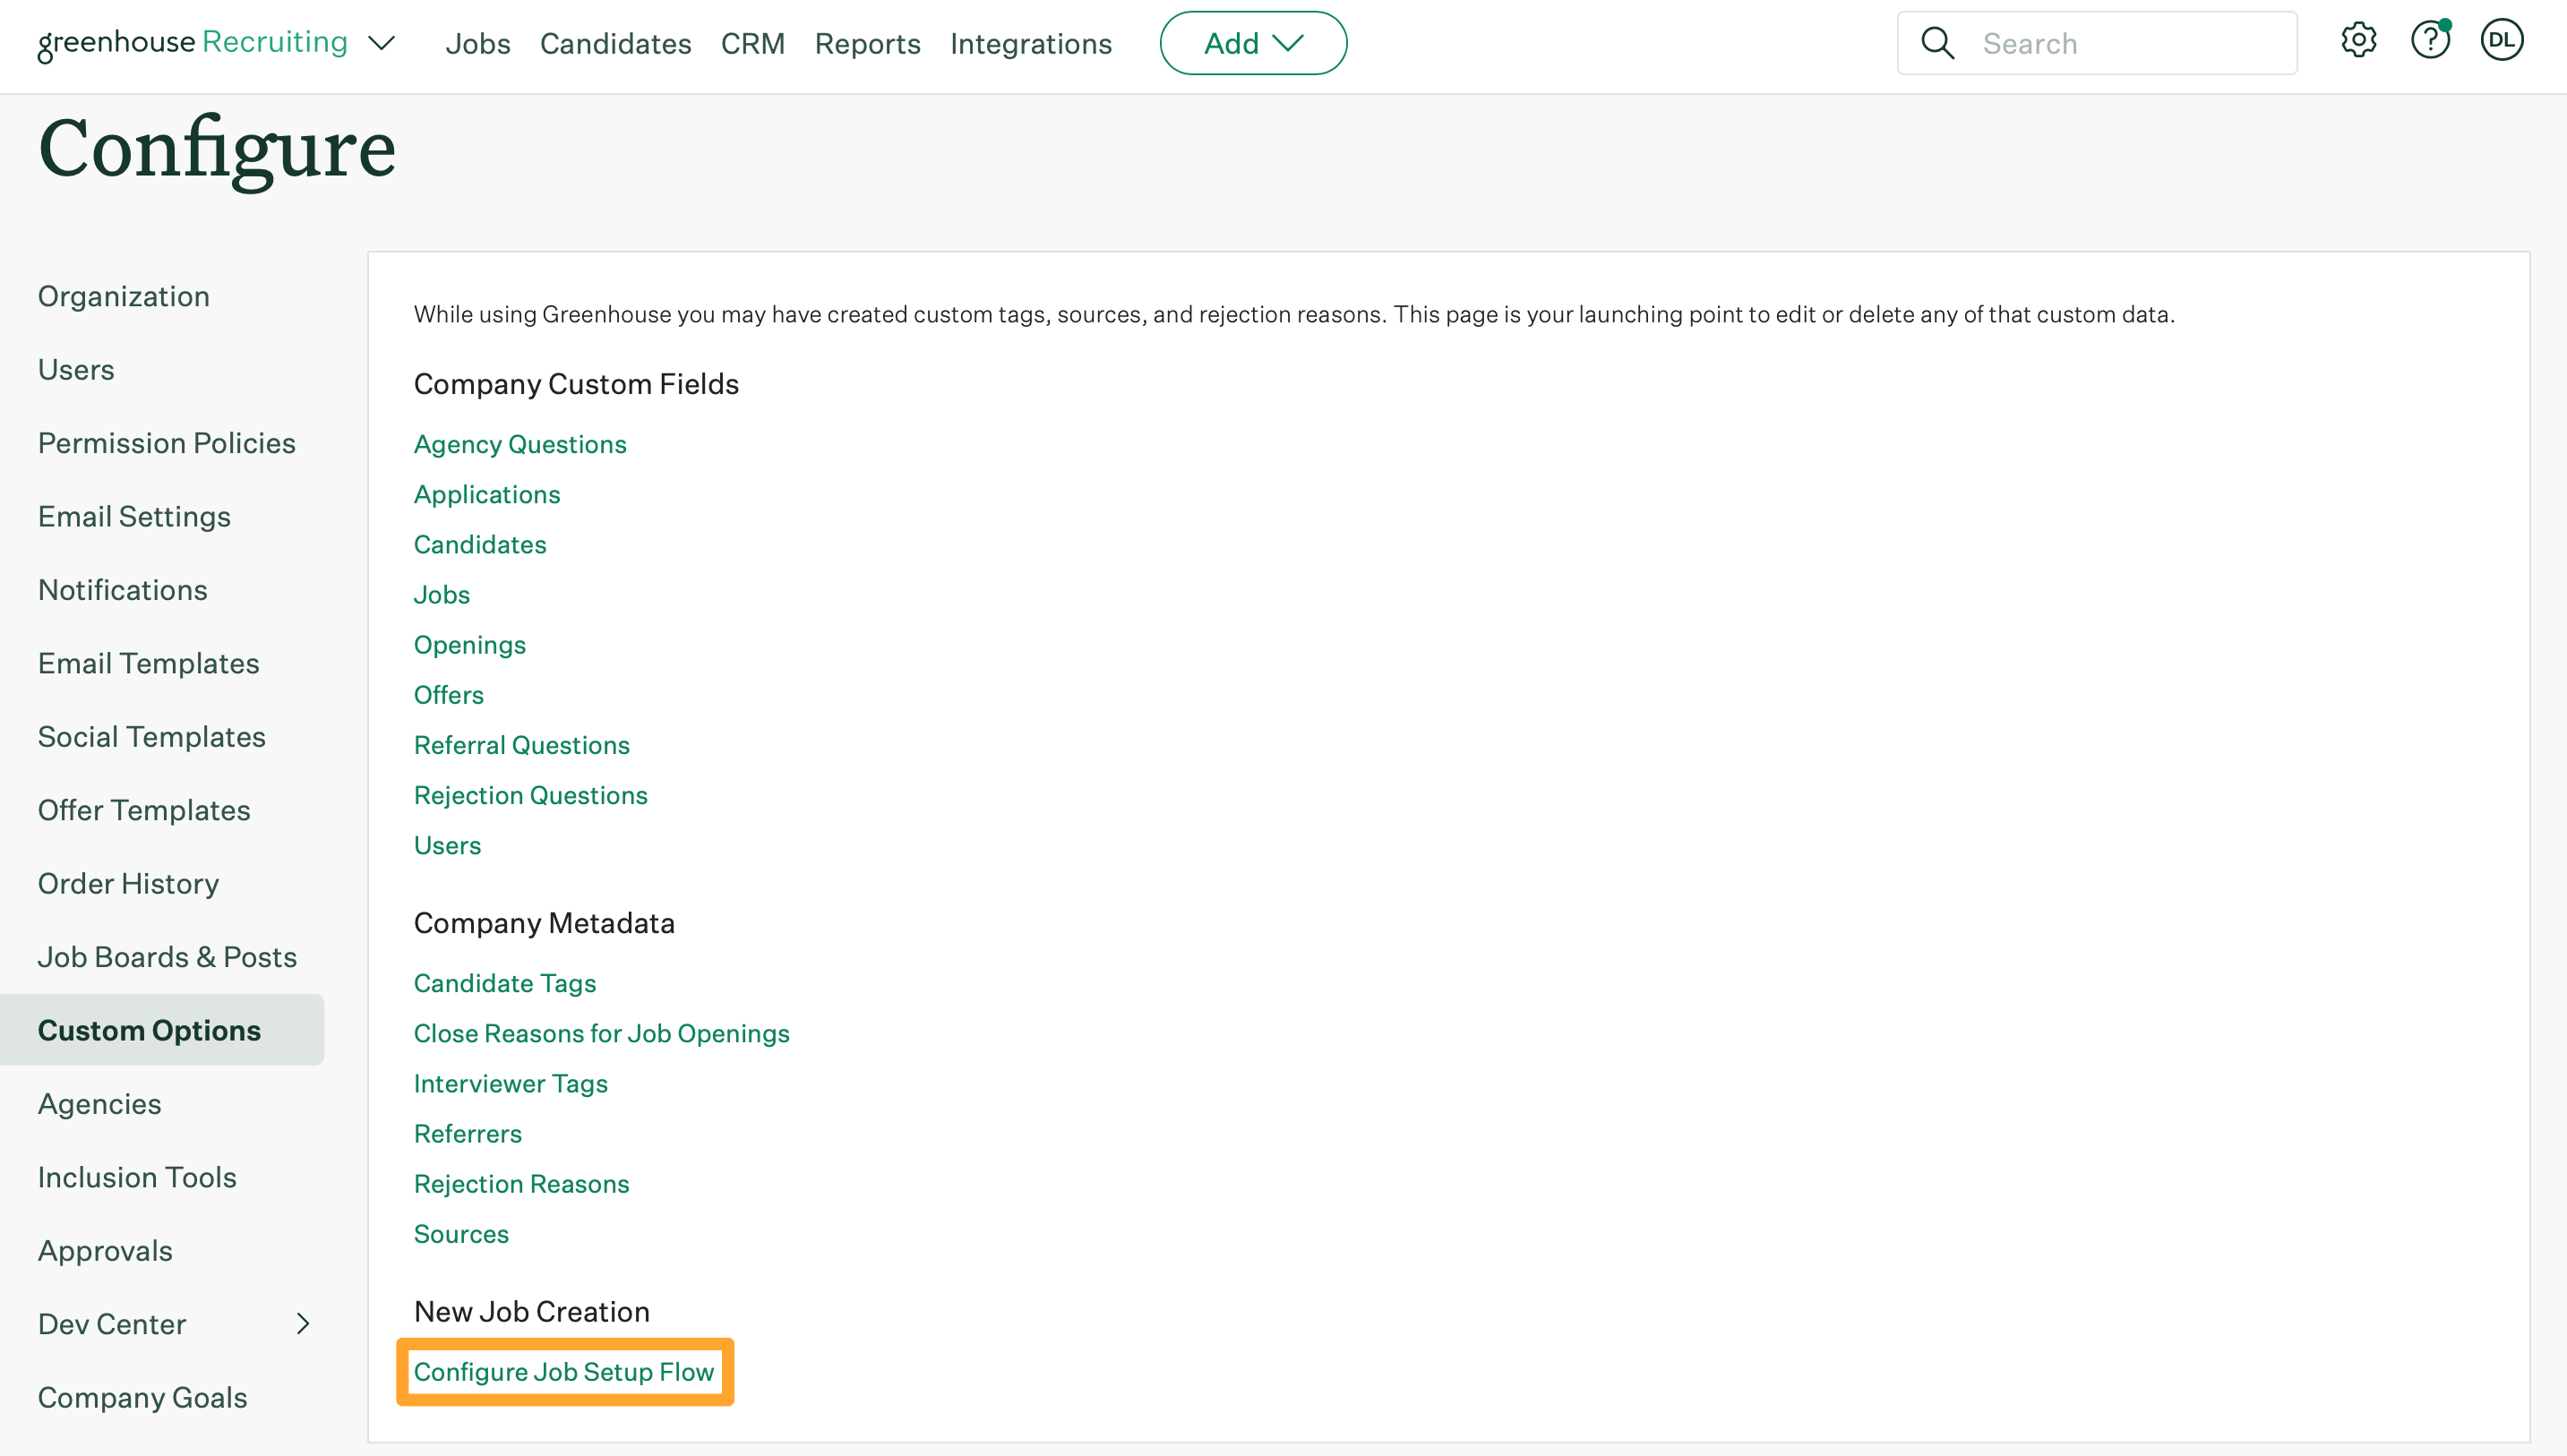This screenshot has width=2567, height=1456.
Task: Select Organization sidebar item
Action: click(124, 295)
